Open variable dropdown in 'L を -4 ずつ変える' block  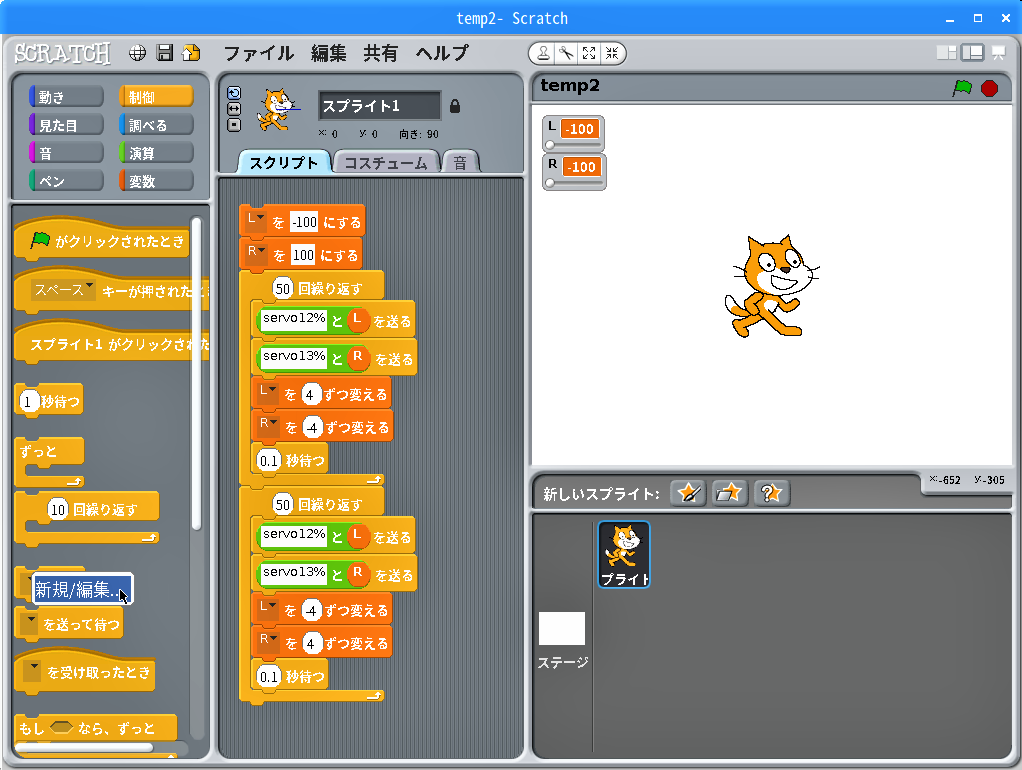tap(267, 609)
